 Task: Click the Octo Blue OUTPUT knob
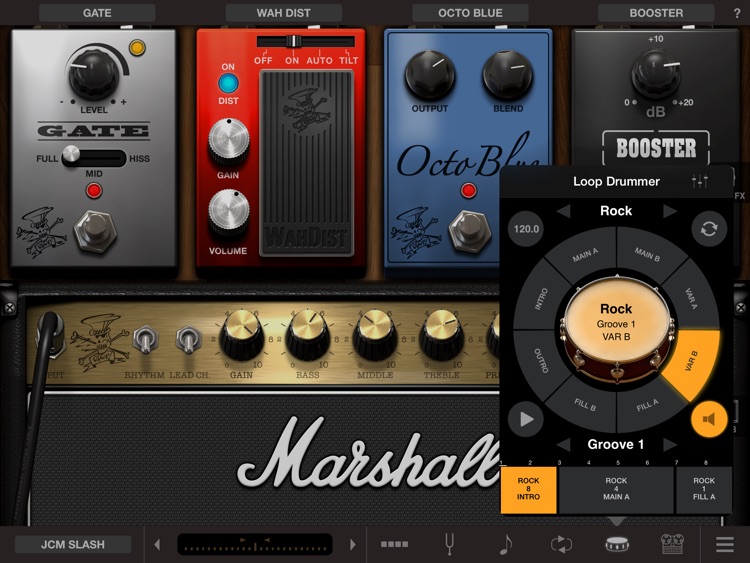[430, 75]
